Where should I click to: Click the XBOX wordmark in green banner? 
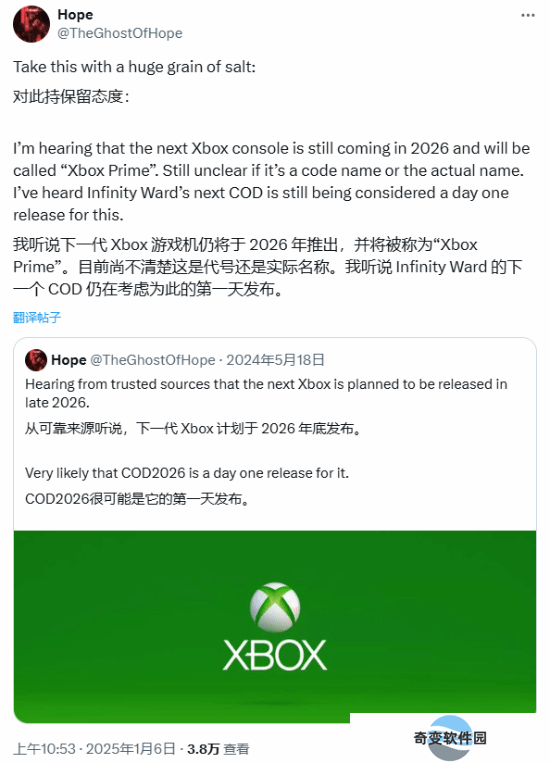pos(275,655)
